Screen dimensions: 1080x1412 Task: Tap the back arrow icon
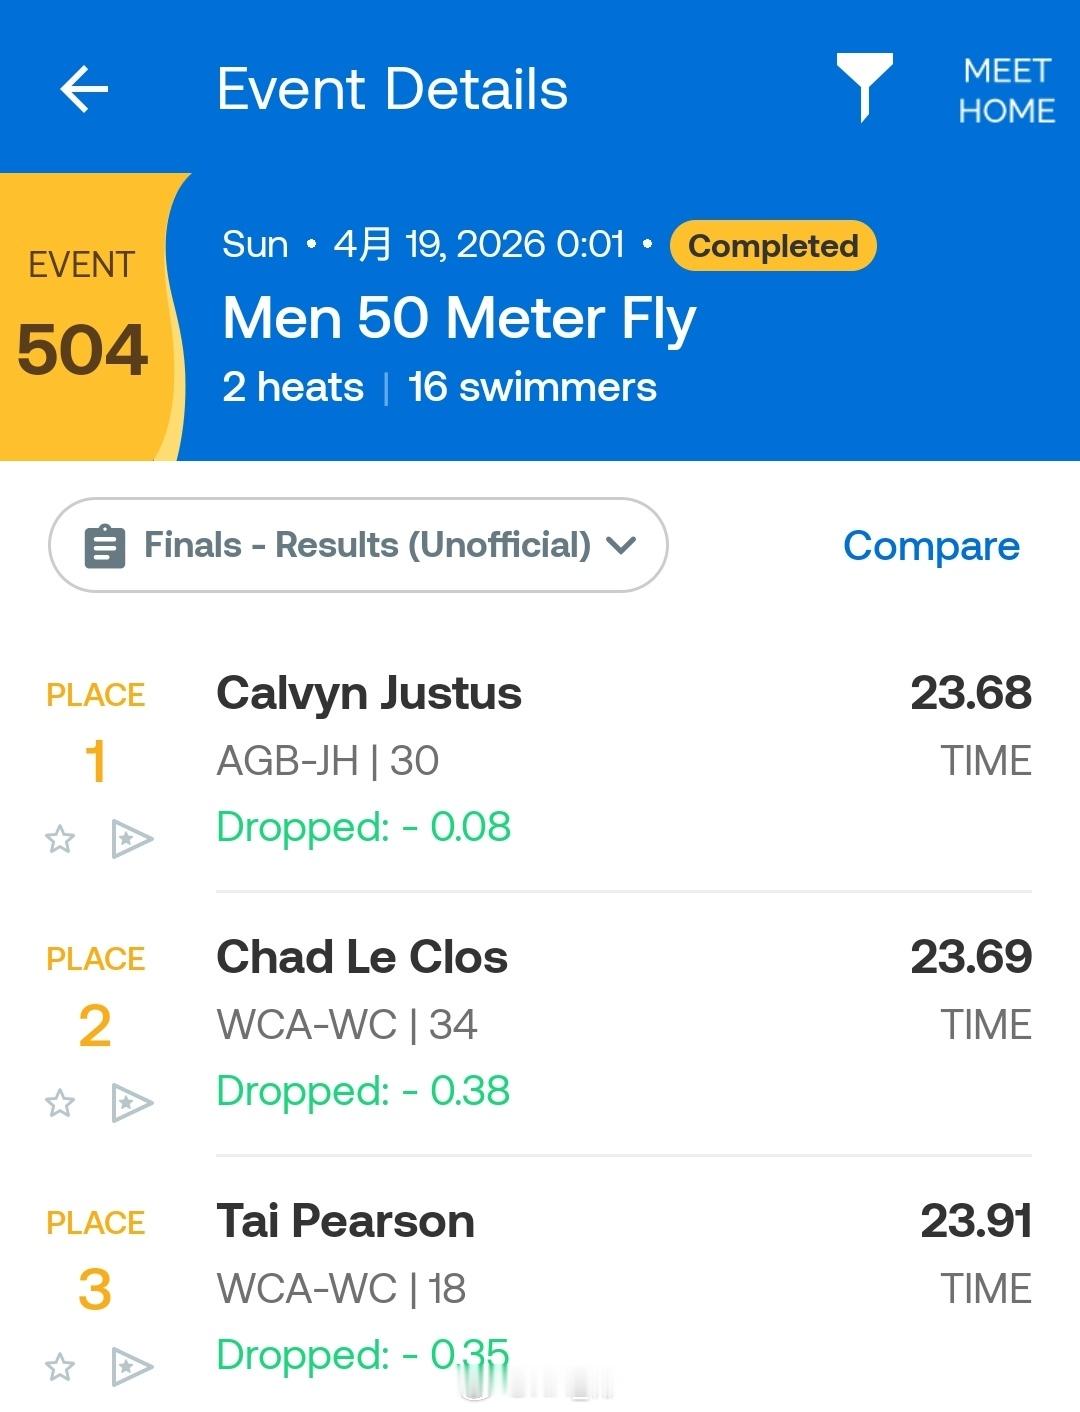[x=84, y=89]
